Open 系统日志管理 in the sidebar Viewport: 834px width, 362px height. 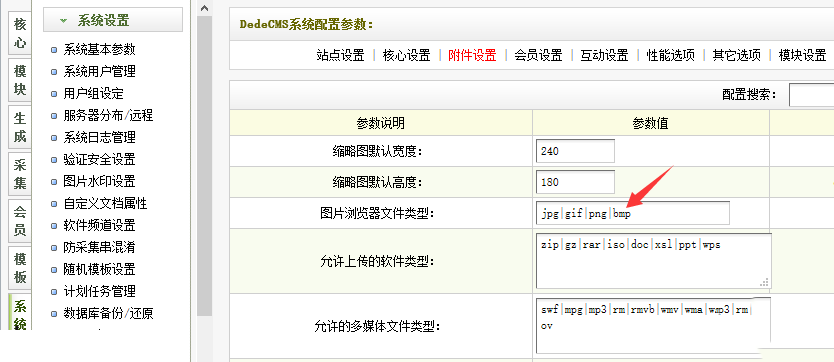click(x=99, y=137)
